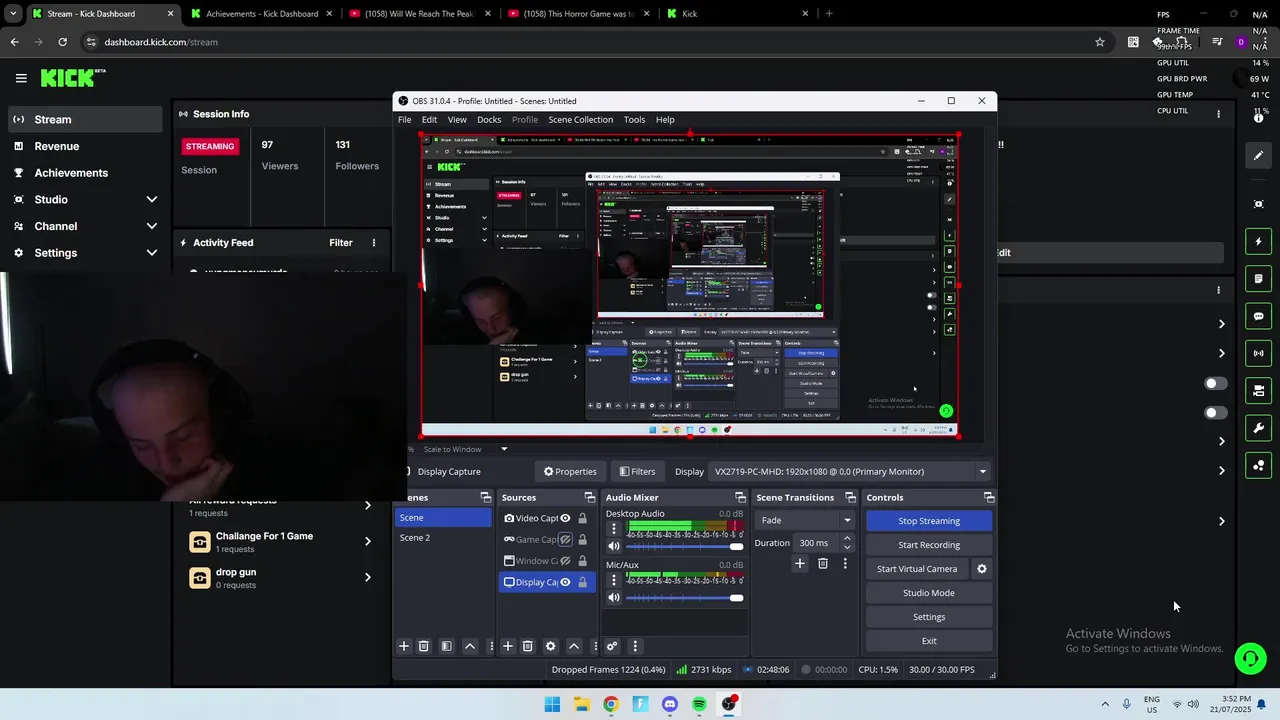1280x720 pixels.
Task: Add a new source in Sources dock
Action: [x=508, y=646]
